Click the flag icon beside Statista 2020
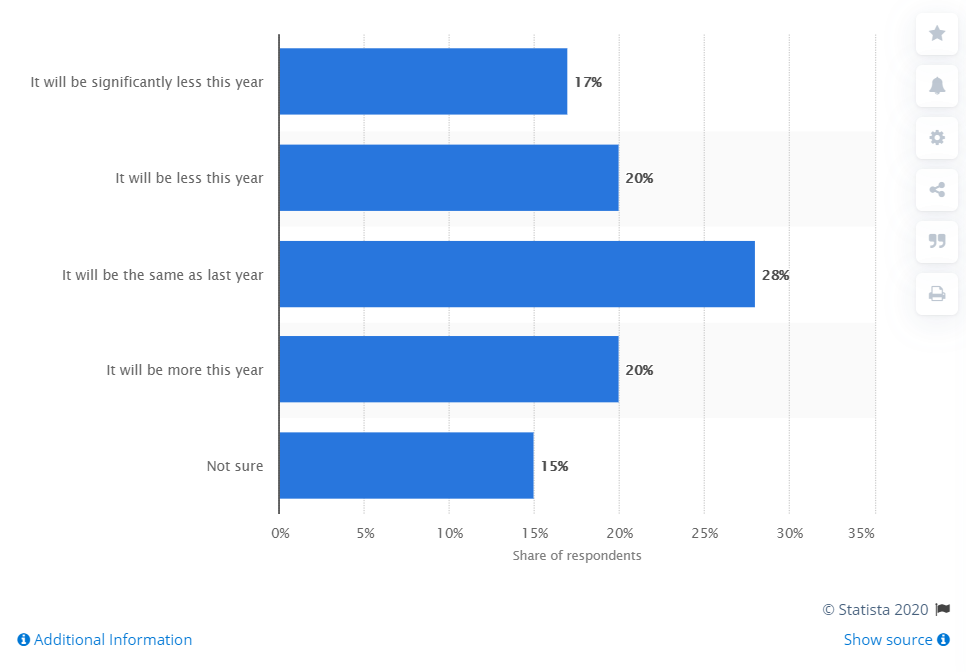The height and width of the screenshot is (672, 966). tap(942, 609)
